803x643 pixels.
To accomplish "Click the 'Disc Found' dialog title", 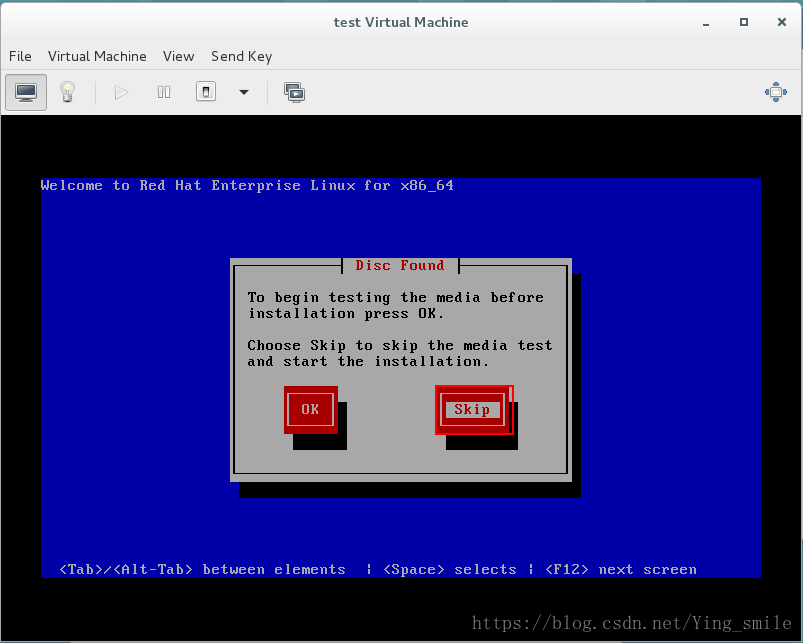I will pos(400,266).
